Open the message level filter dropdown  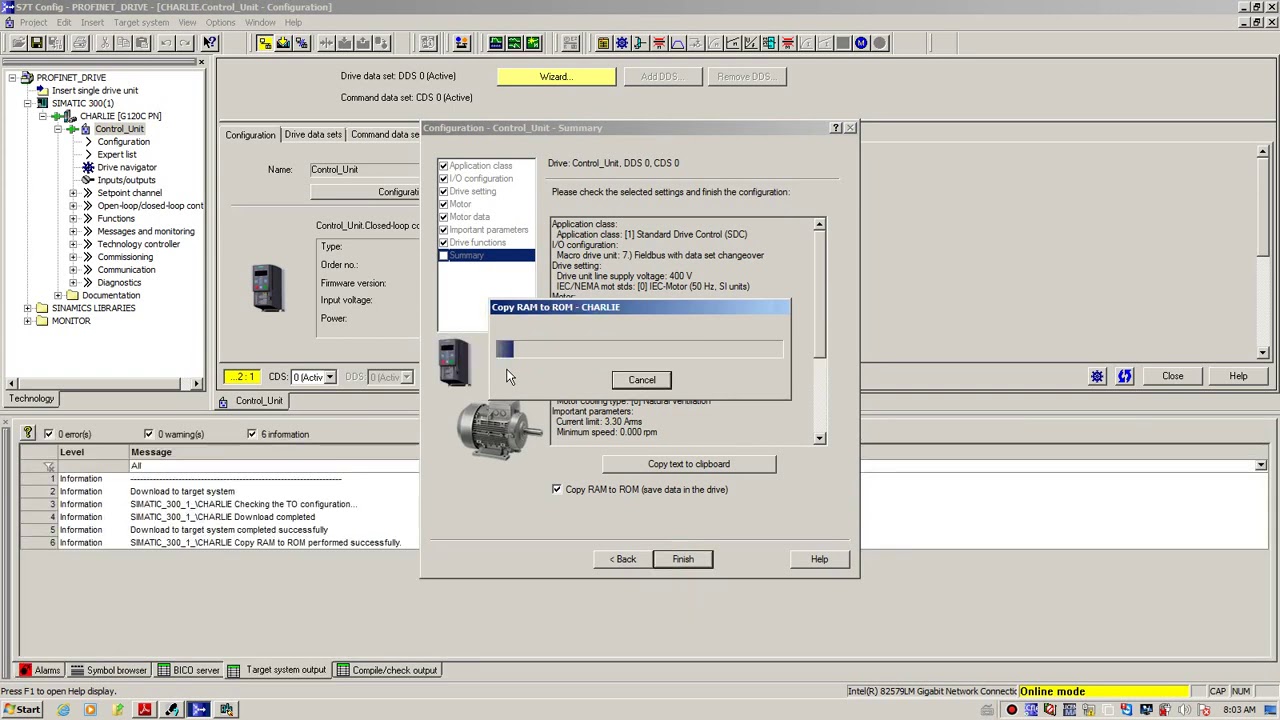click(1260, 466)
